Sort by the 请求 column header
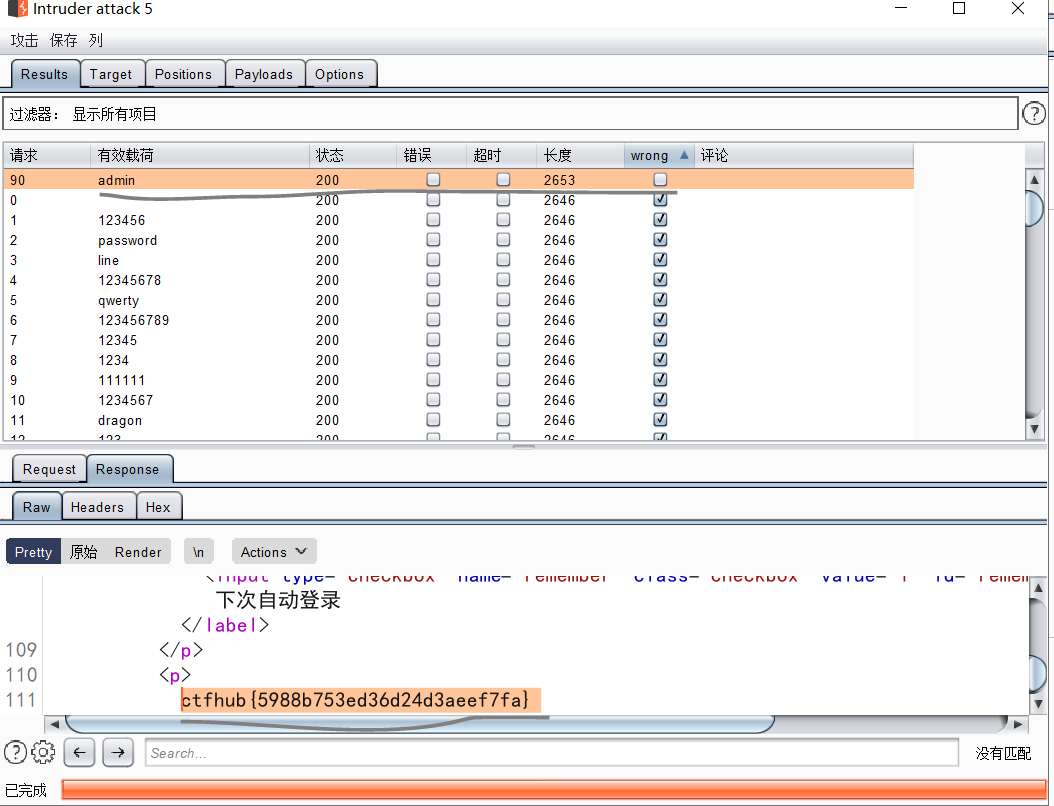Image resolution: width=1054 pixels, height=806 pixels. [x=47, y=155]
